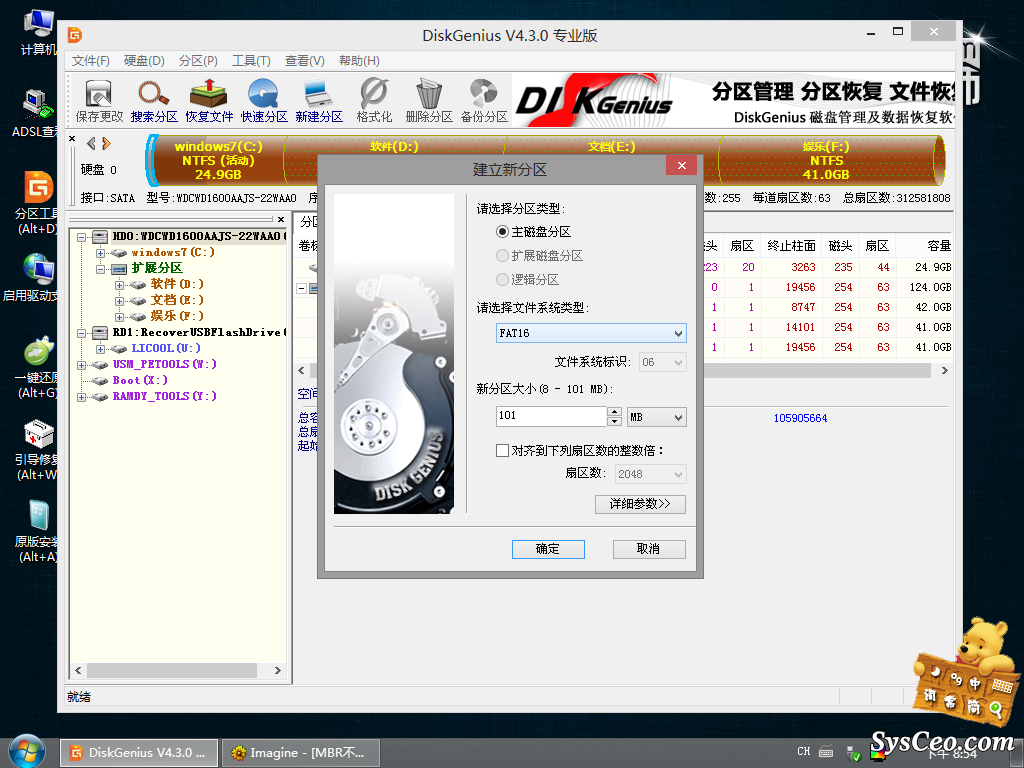This screenshot has width=1024, height=768.
Task: Select RAMDY_TOOLS (Y:) in the tree
Action: pyautogui.click(x=165, y=396)
